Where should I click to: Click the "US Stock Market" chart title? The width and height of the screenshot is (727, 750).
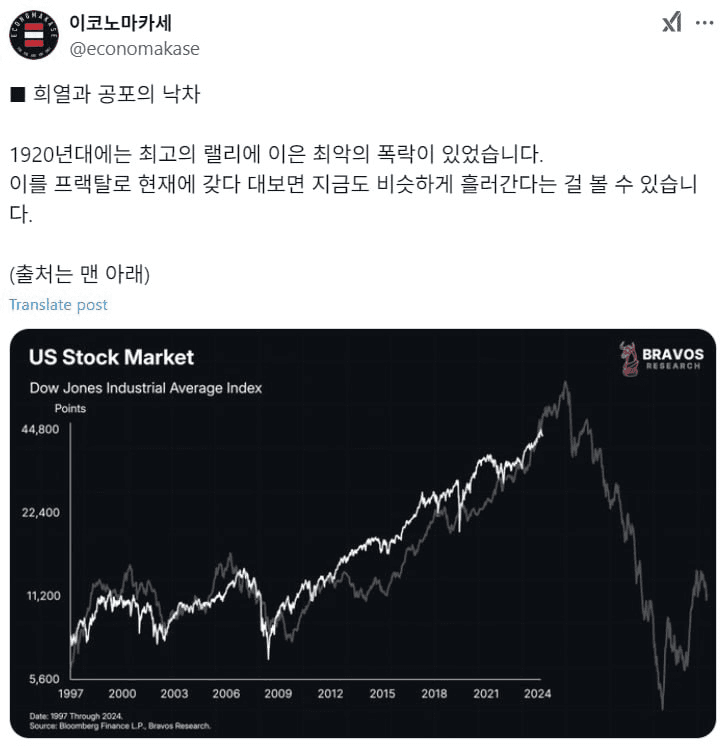coord(111,357)
